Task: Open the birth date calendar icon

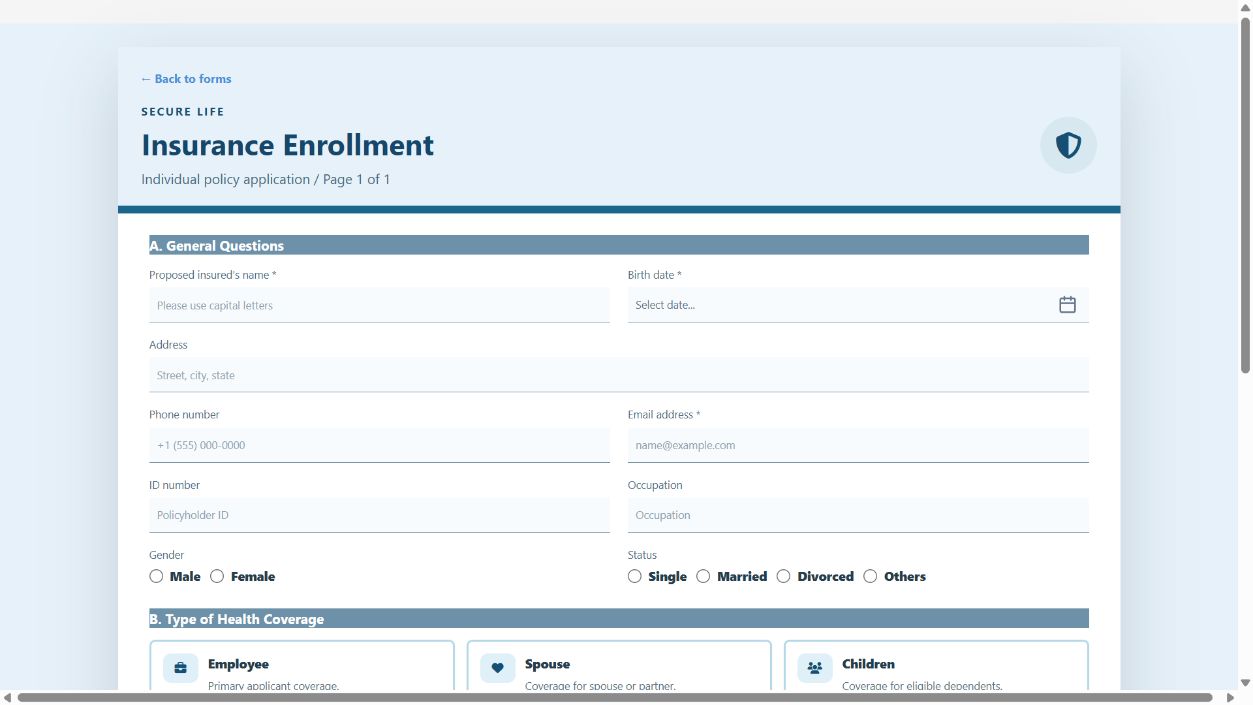Action: (1067, 305)
